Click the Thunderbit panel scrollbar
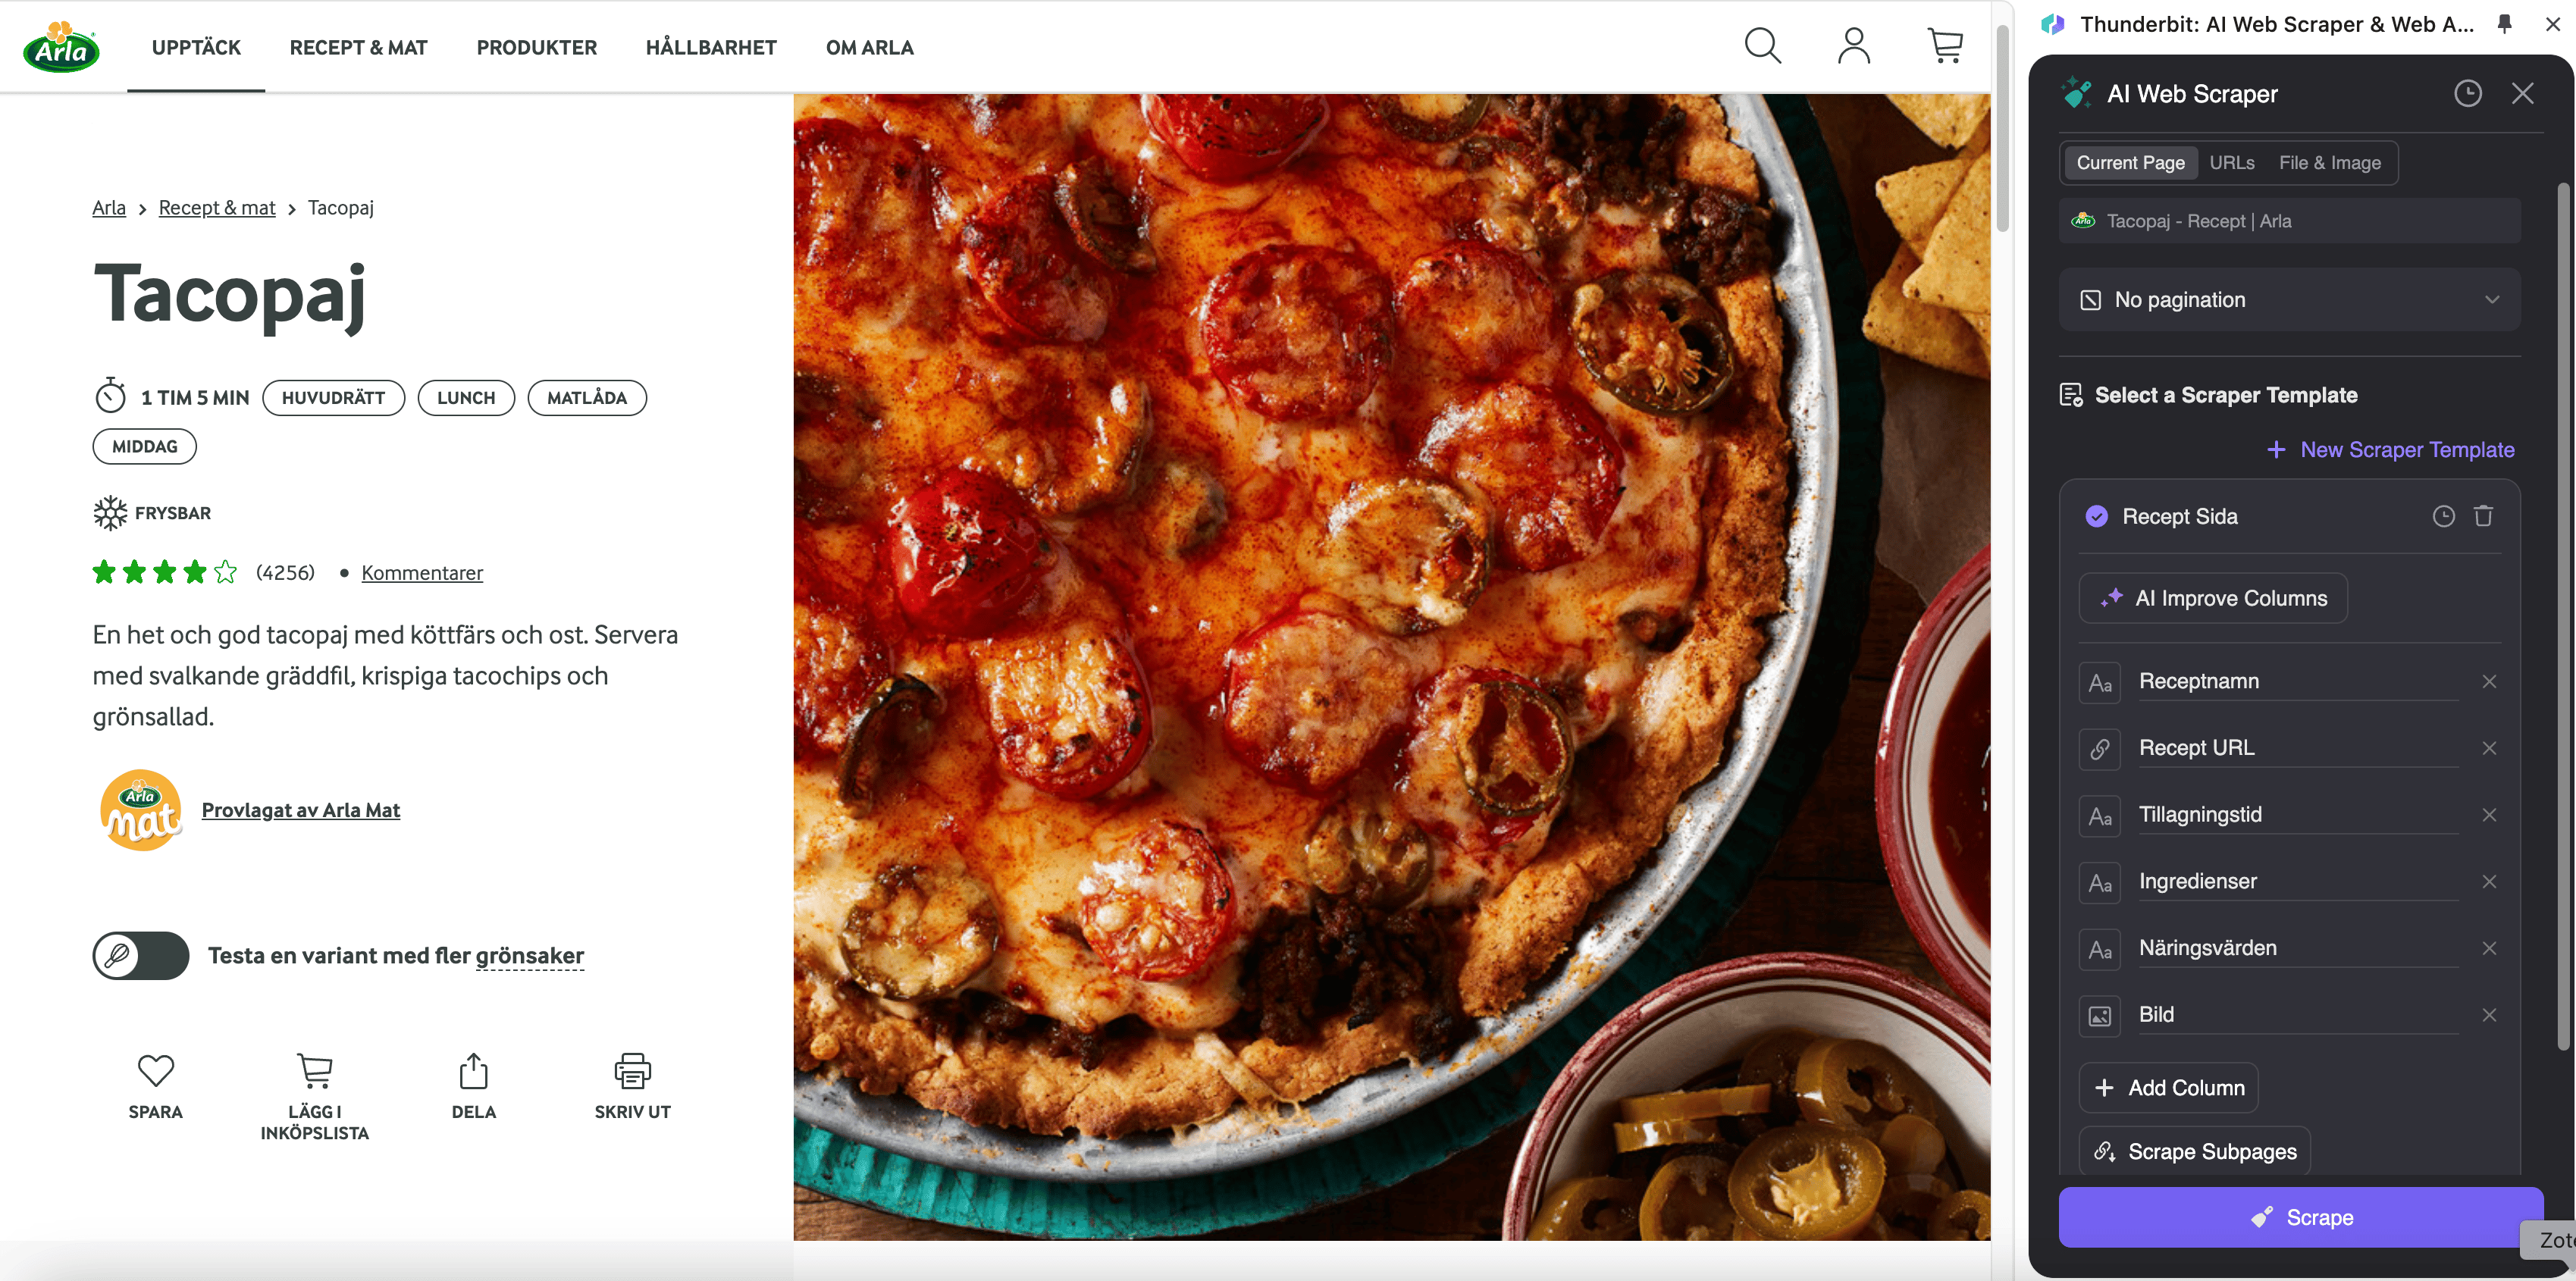The image size is (2576, 1281). (2562, 615)
